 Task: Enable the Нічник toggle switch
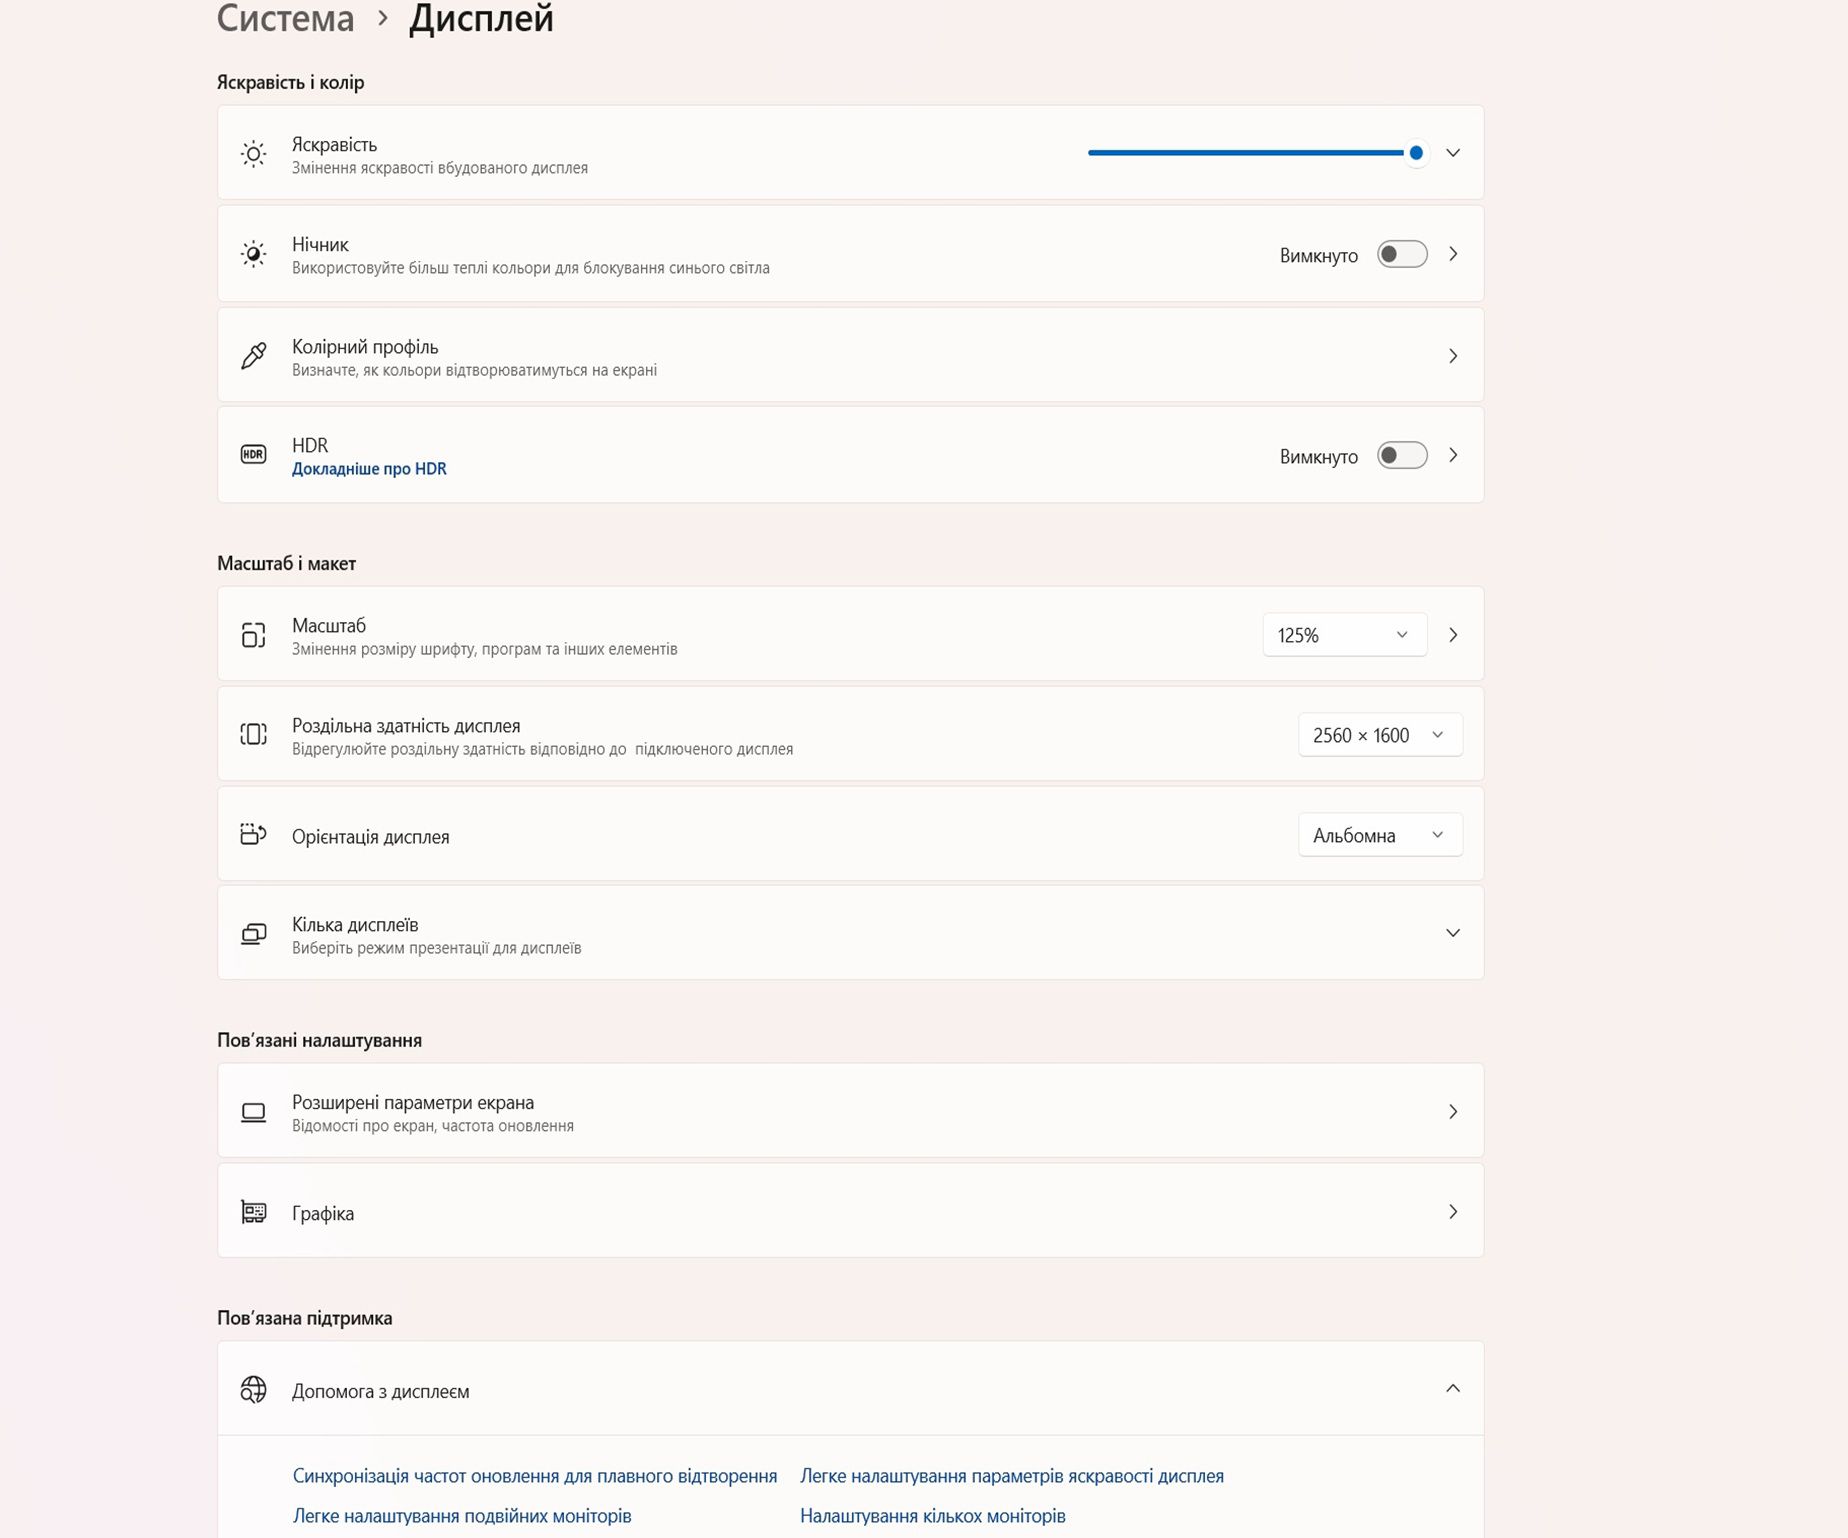1401,254
